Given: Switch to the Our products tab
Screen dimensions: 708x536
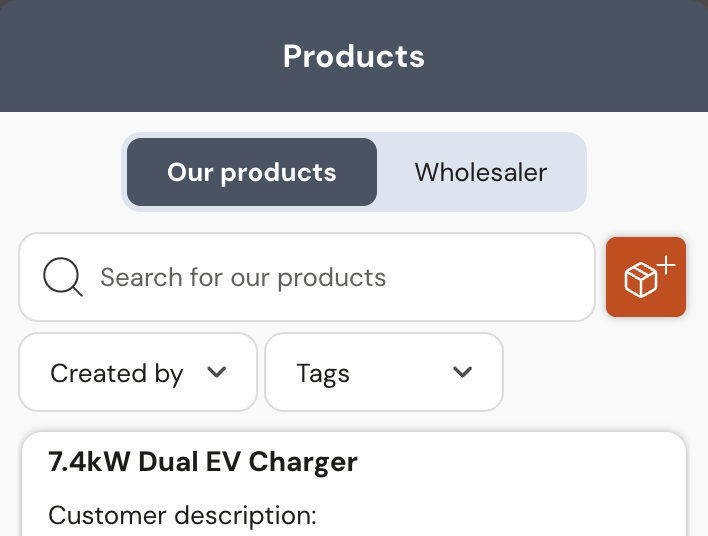Looking at the screenshot, I should click(252, 172).
